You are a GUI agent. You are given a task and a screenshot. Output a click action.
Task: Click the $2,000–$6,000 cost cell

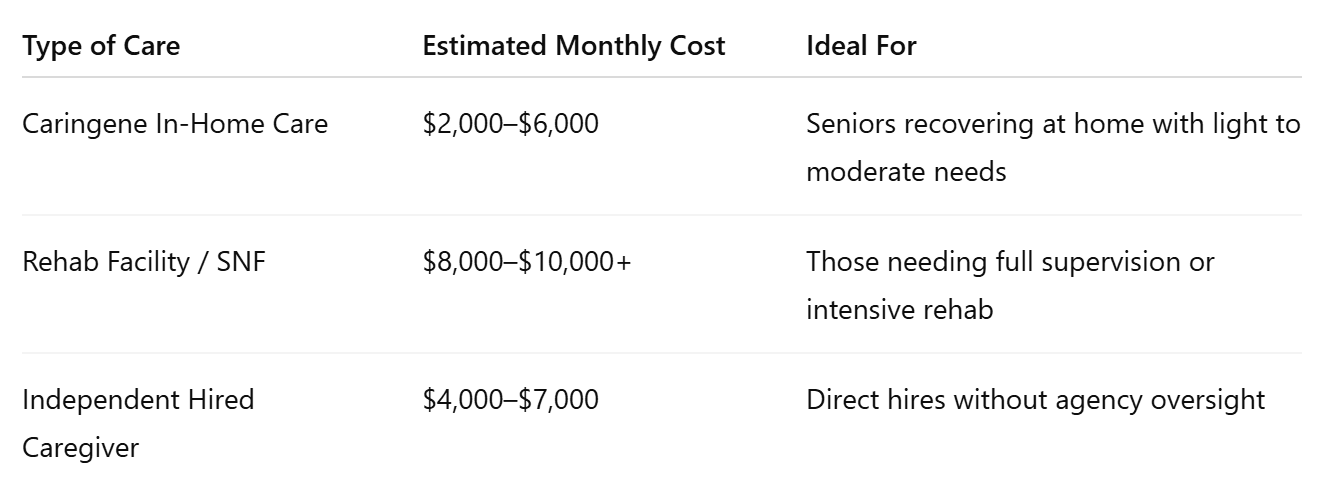pos(511,125)
